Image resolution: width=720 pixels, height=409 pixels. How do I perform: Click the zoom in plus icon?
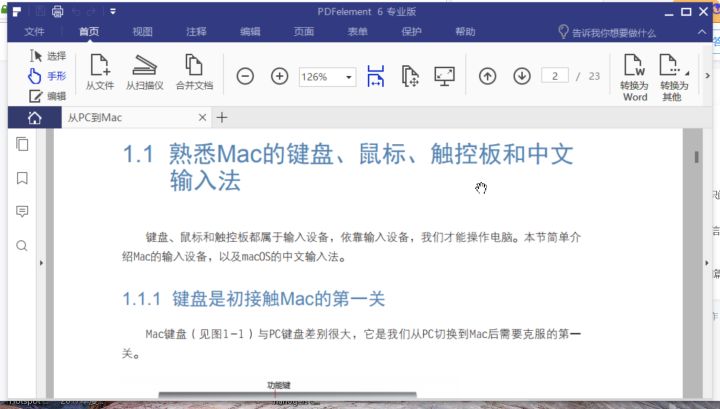(280, 76)
